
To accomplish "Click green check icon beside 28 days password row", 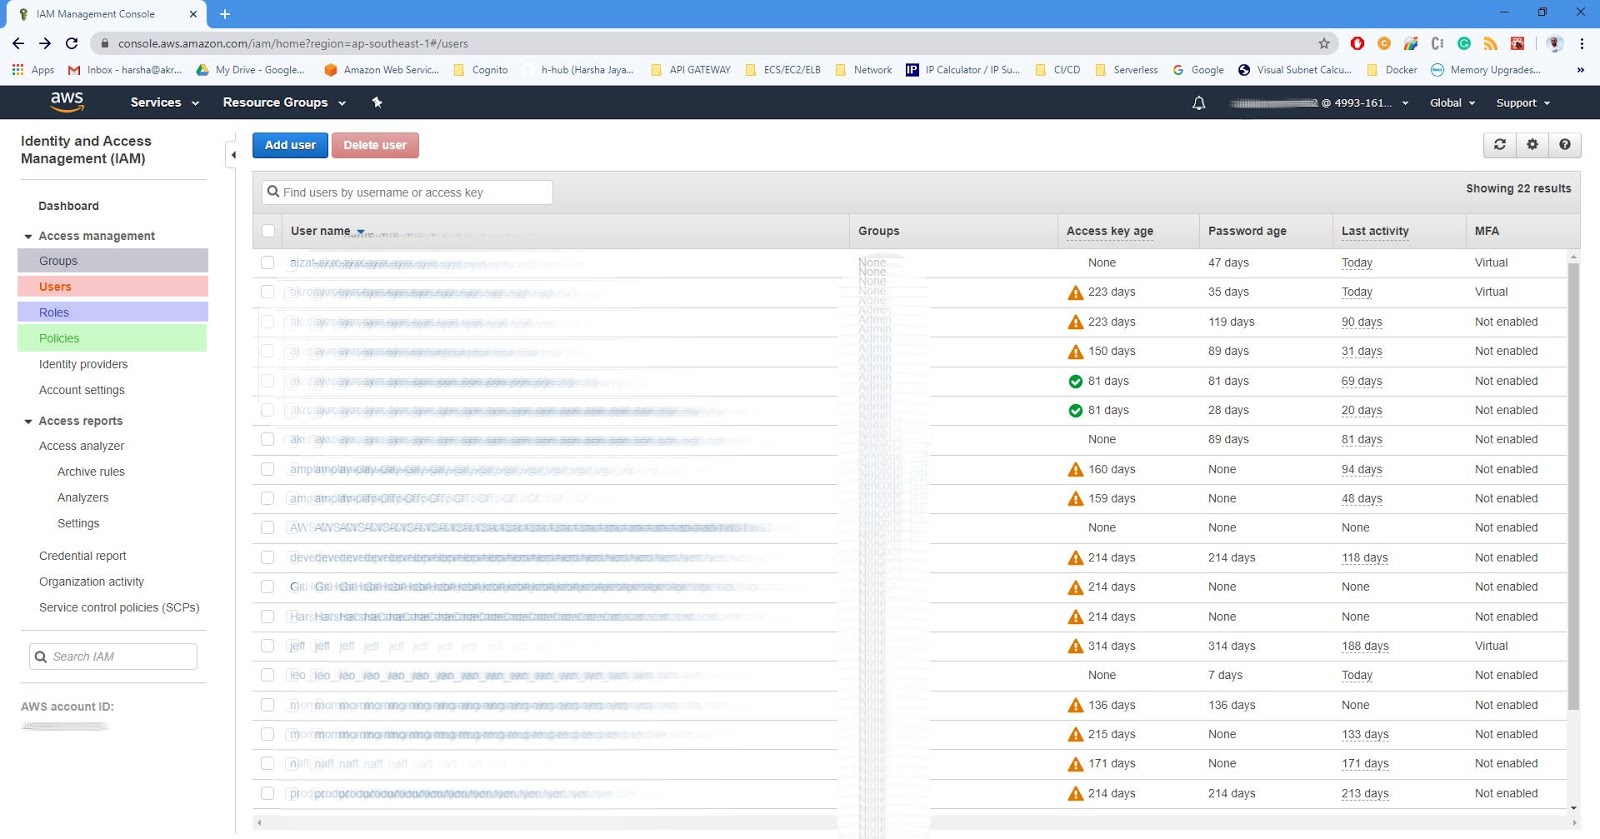I will click(1076, 410).
